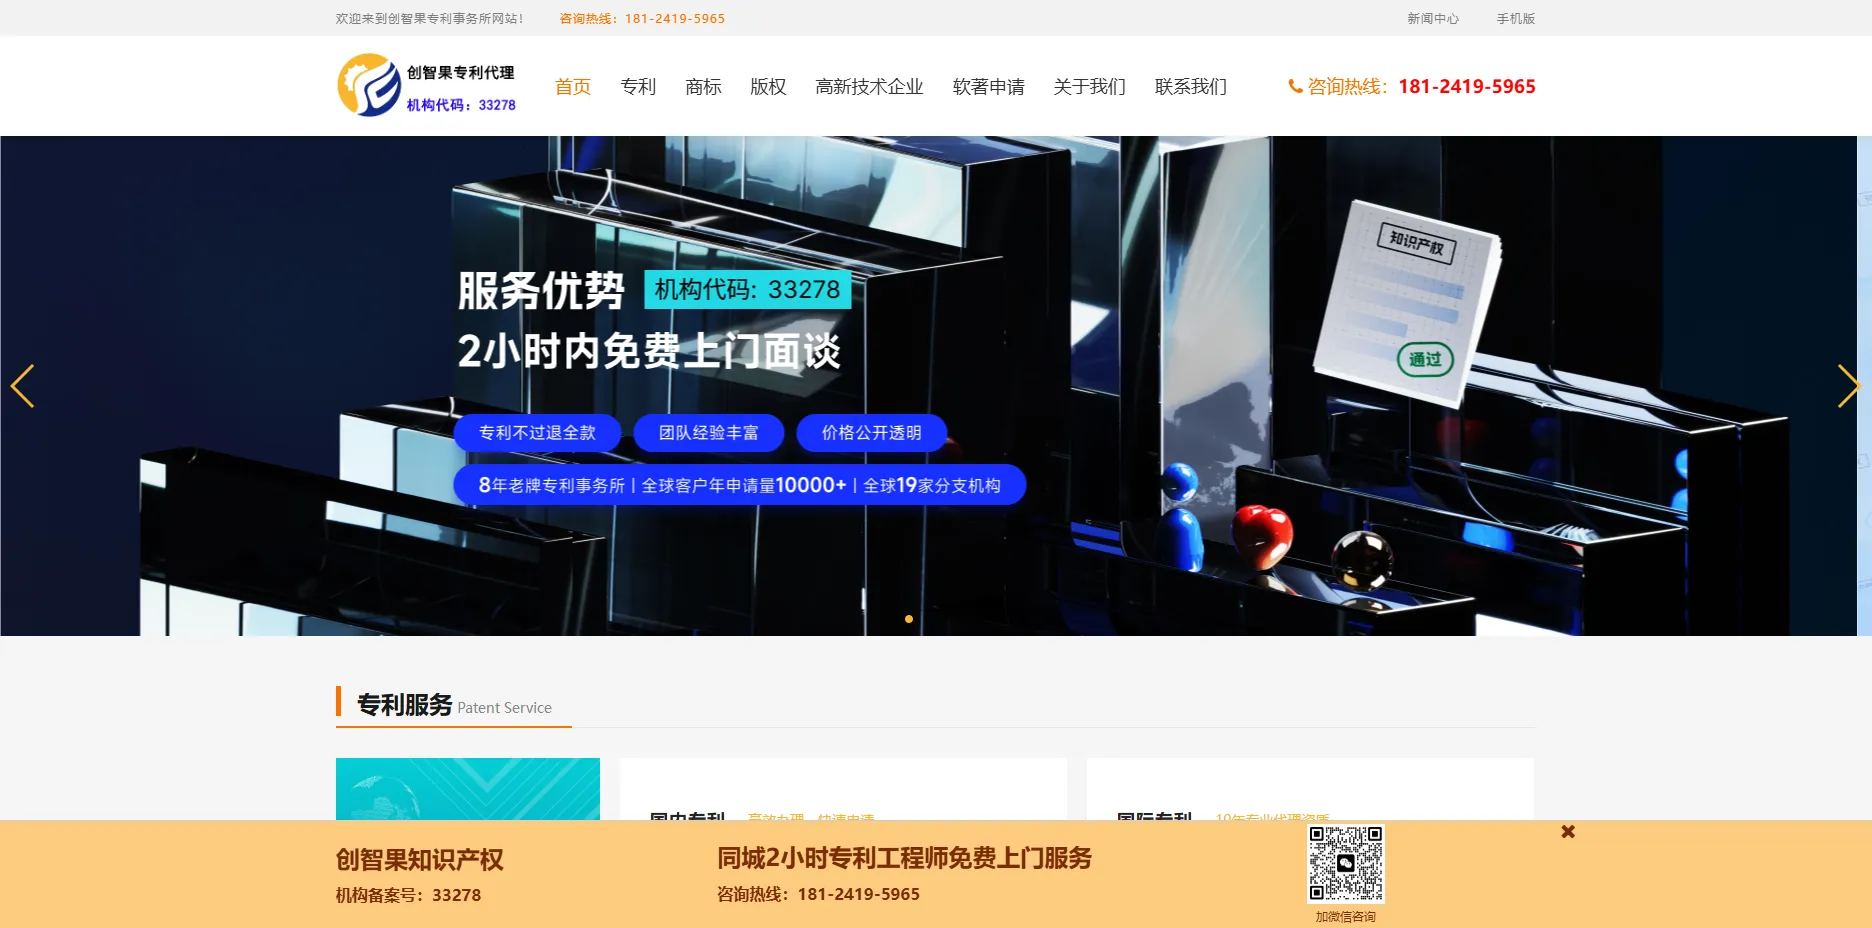The height and width of the screenshot is (928, 1872).
Task: Open the 关于我们 menu item
Action: [1089, 87]
